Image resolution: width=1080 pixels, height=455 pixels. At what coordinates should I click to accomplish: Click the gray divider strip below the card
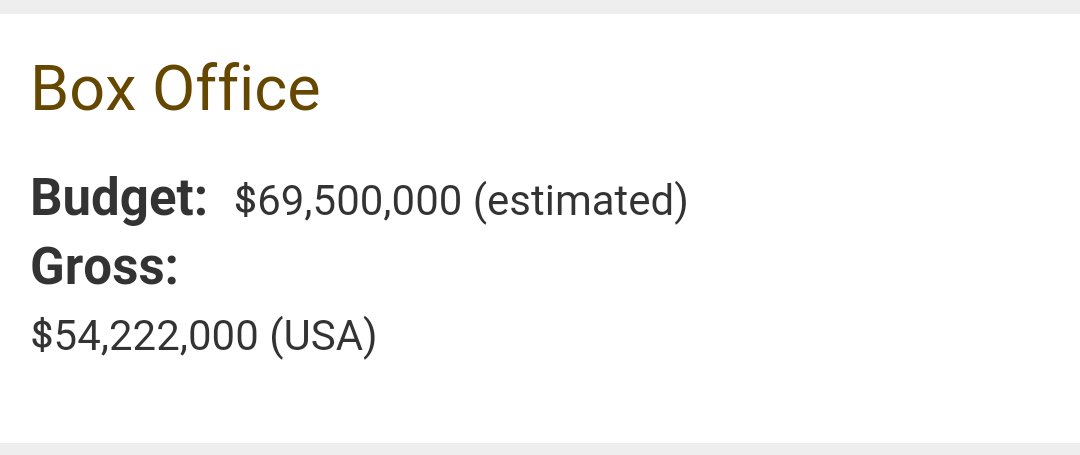click(x=540, y=449)
